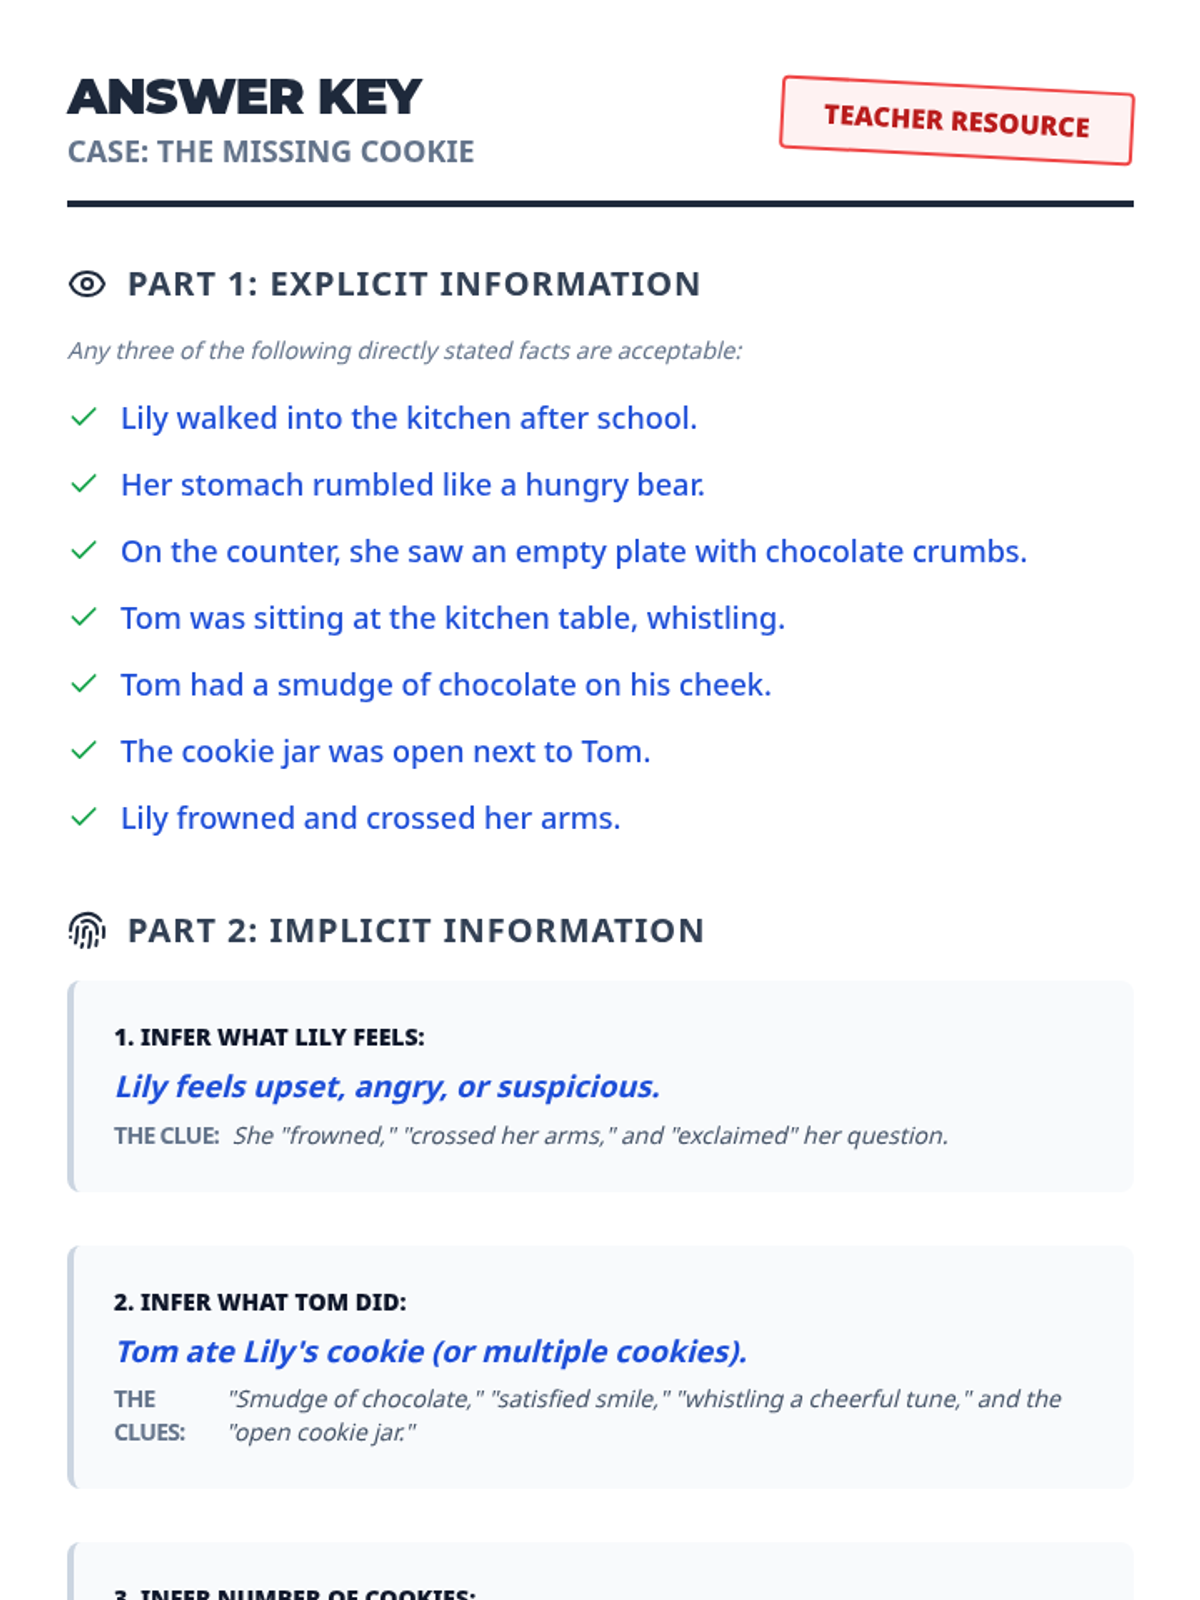Click the checkmark next to 'Her stomach rumbled'
This screenshot has width=1200, height=1600.
84,484
